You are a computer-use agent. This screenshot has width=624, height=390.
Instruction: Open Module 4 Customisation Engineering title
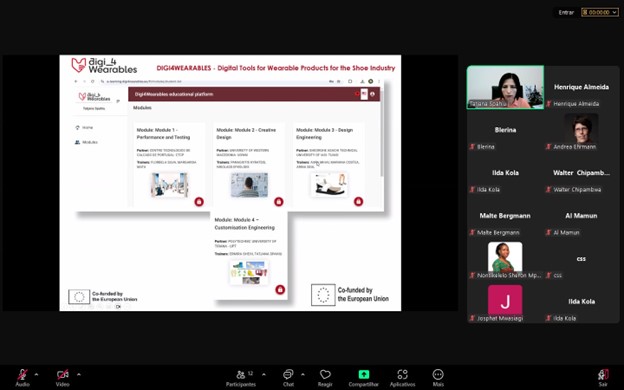[244, 224]
